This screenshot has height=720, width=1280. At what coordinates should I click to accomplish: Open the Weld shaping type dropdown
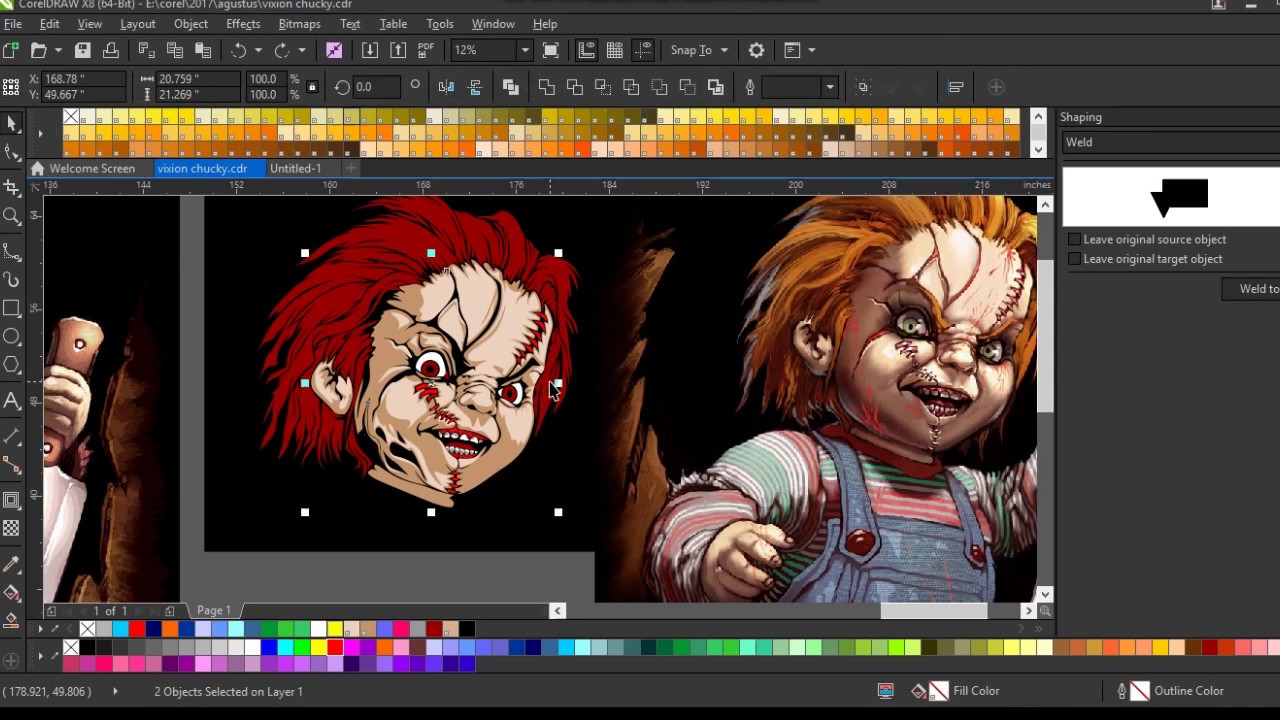point(1172,142)
